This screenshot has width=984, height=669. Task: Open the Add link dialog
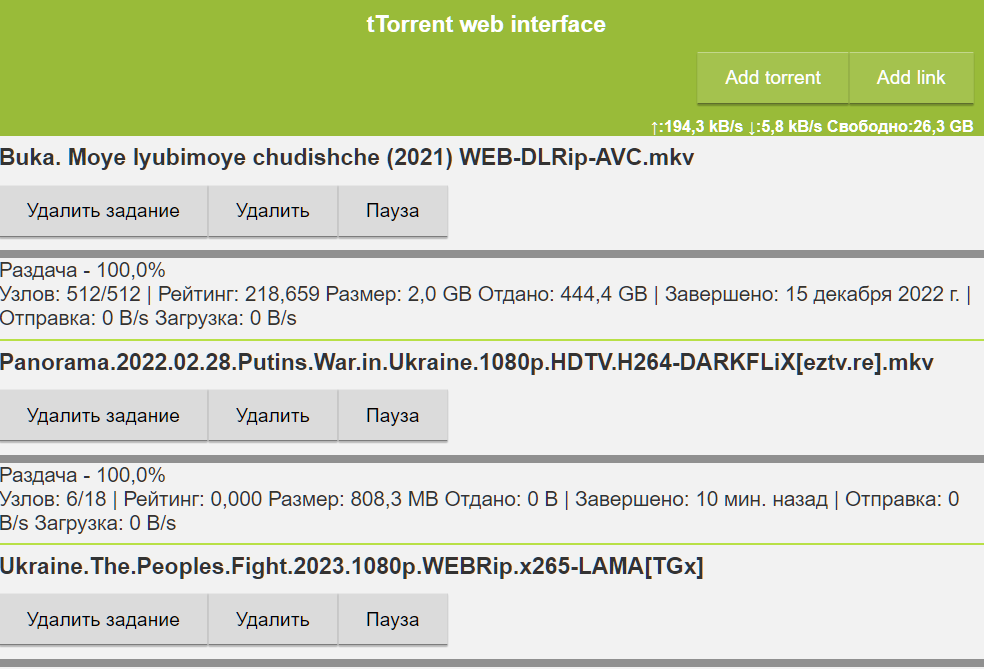click(911, 78)
